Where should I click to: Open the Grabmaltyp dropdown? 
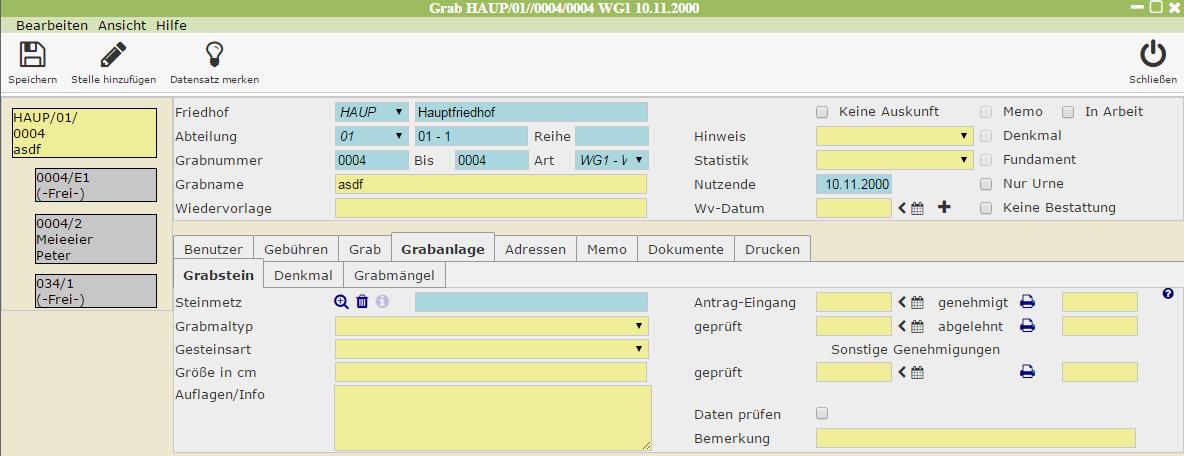[x=491, y=326]
